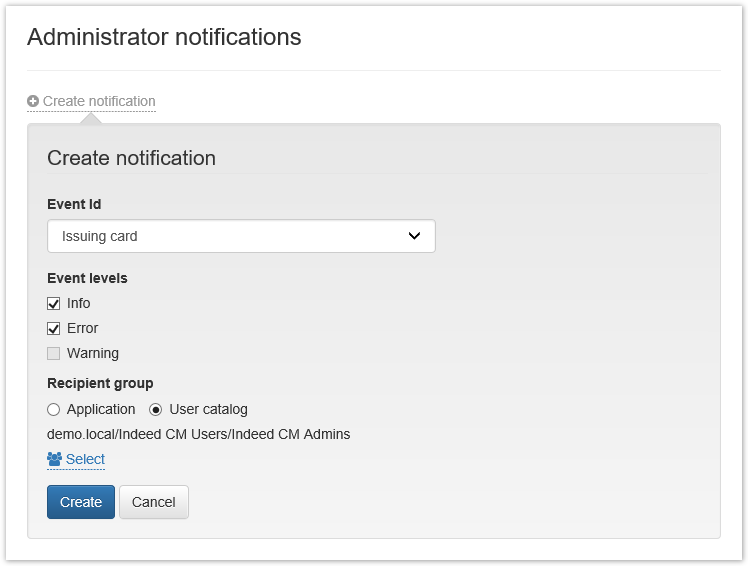Click the chevron arrow in Issuing card dropdown
This screenshot has height=566, width=748.
[x=415, y=236]
